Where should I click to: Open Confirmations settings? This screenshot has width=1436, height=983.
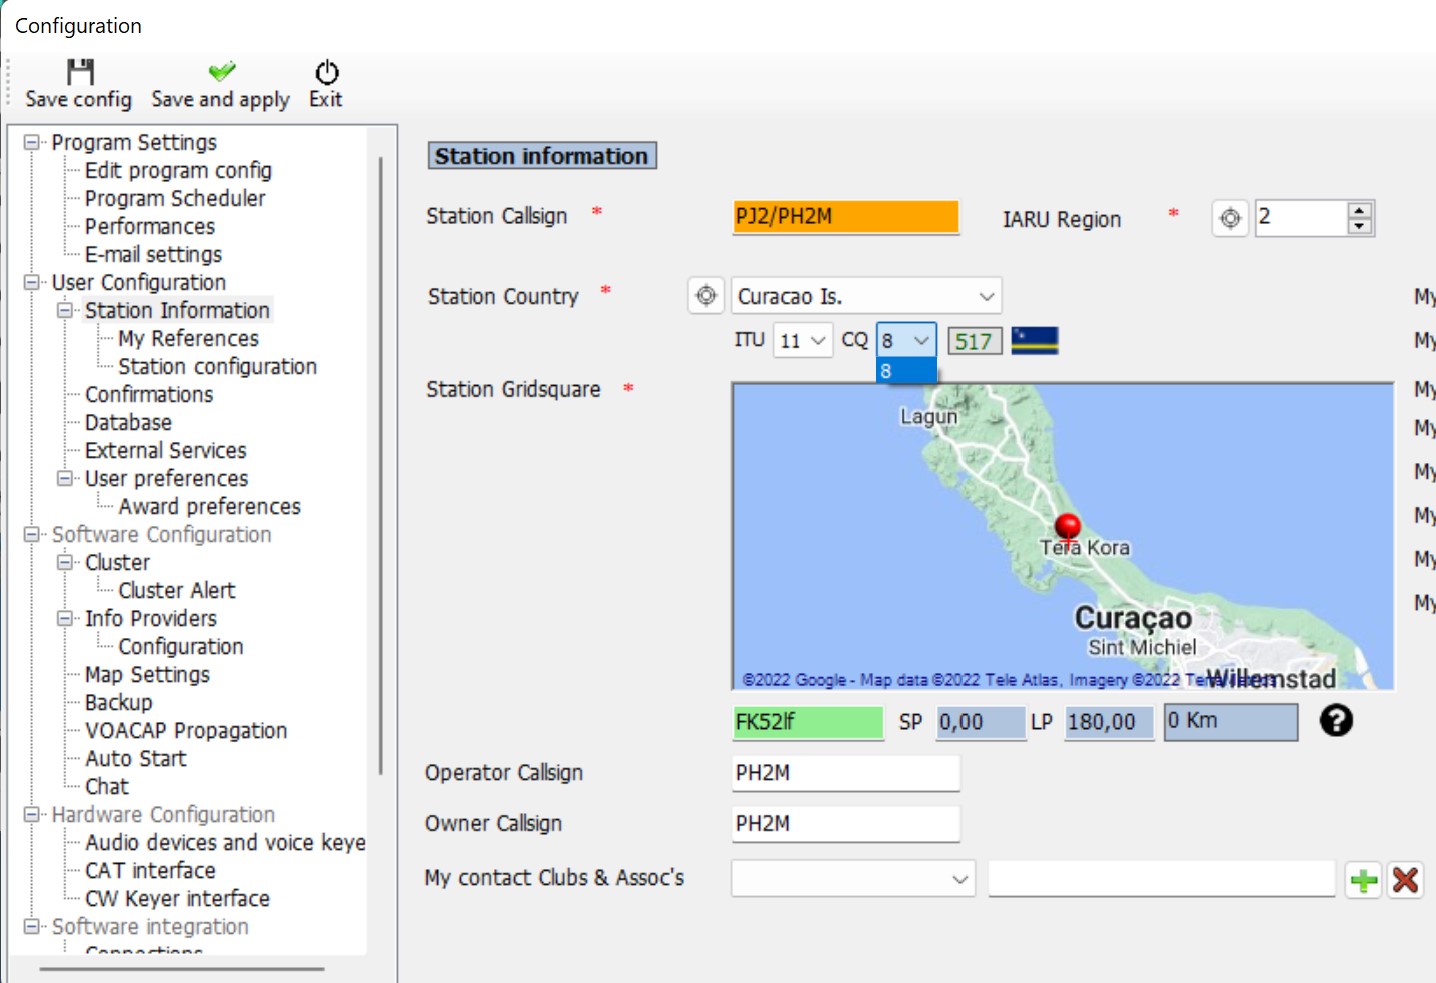[149, 394]
